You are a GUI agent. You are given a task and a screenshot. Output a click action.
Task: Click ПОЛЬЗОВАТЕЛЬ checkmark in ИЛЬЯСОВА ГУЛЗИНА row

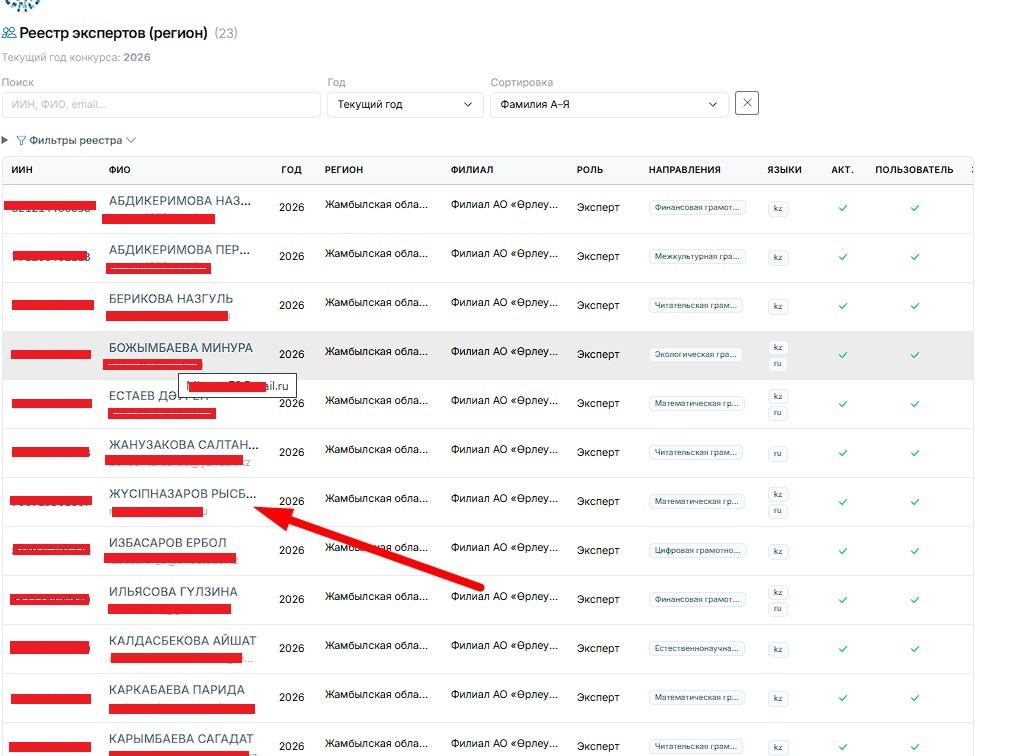coord(915,600)
